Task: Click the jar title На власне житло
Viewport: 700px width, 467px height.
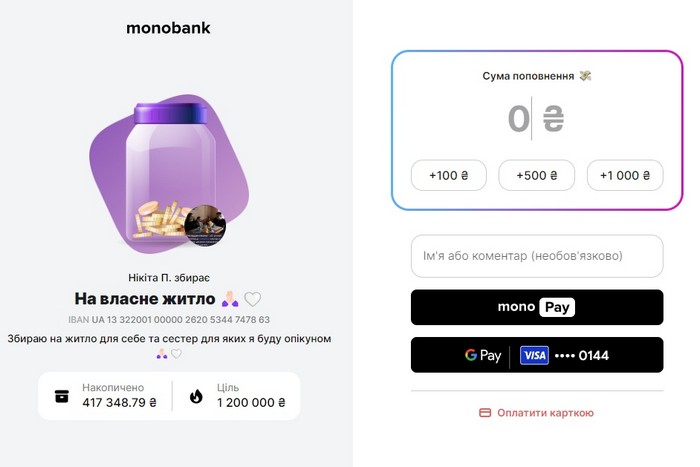Action: click(145, 299)
